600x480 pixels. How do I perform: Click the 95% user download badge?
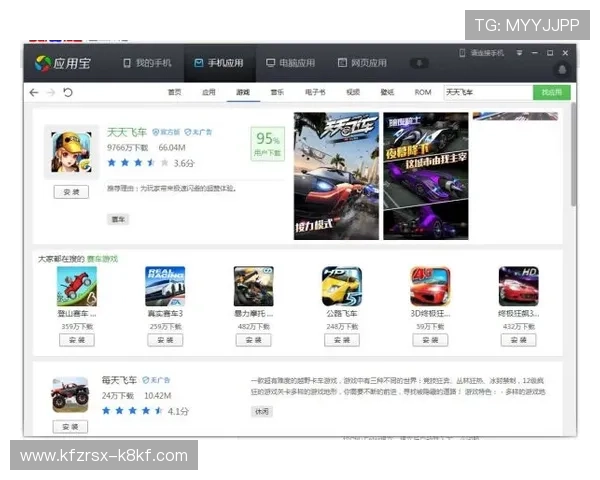click(267, 144)
